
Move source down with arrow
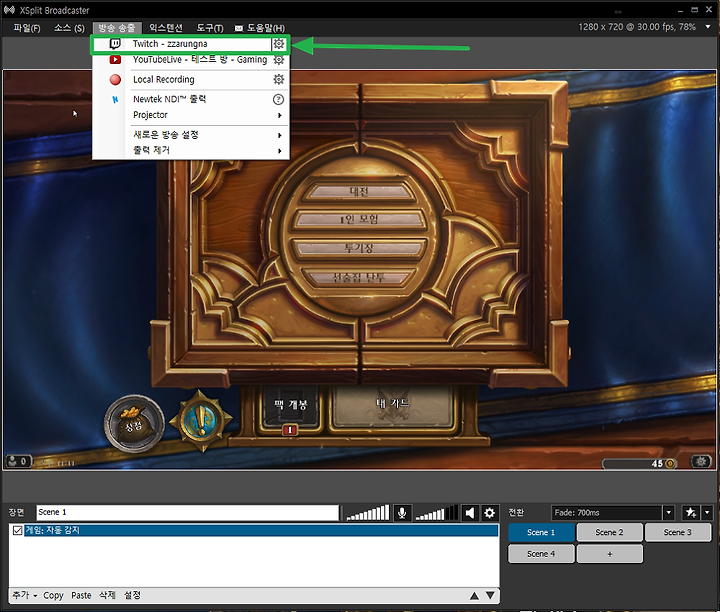[490, 595]
